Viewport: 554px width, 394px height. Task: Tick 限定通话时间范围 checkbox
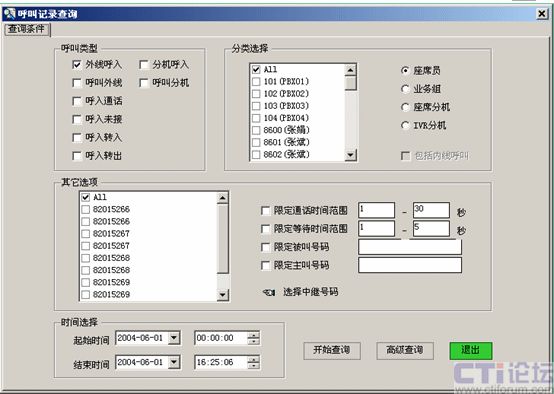pos(265,211)
